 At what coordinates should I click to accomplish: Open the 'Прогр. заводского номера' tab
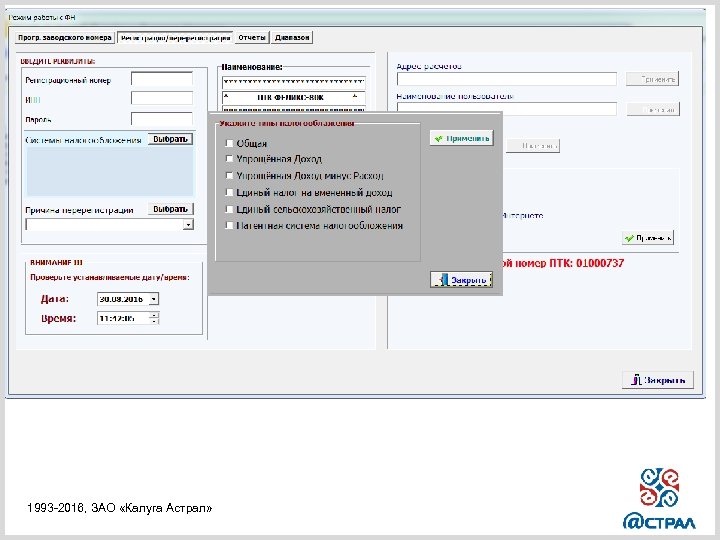(64, 38)
